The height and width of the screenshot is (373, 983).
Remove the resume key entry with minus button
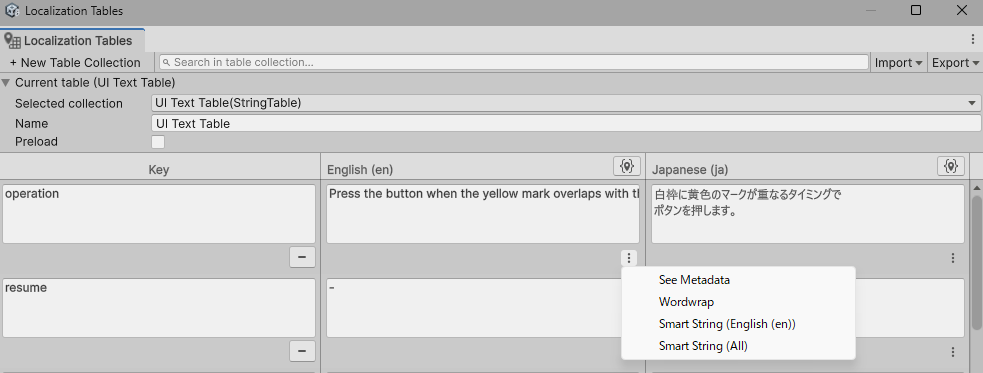pos(302,351)
